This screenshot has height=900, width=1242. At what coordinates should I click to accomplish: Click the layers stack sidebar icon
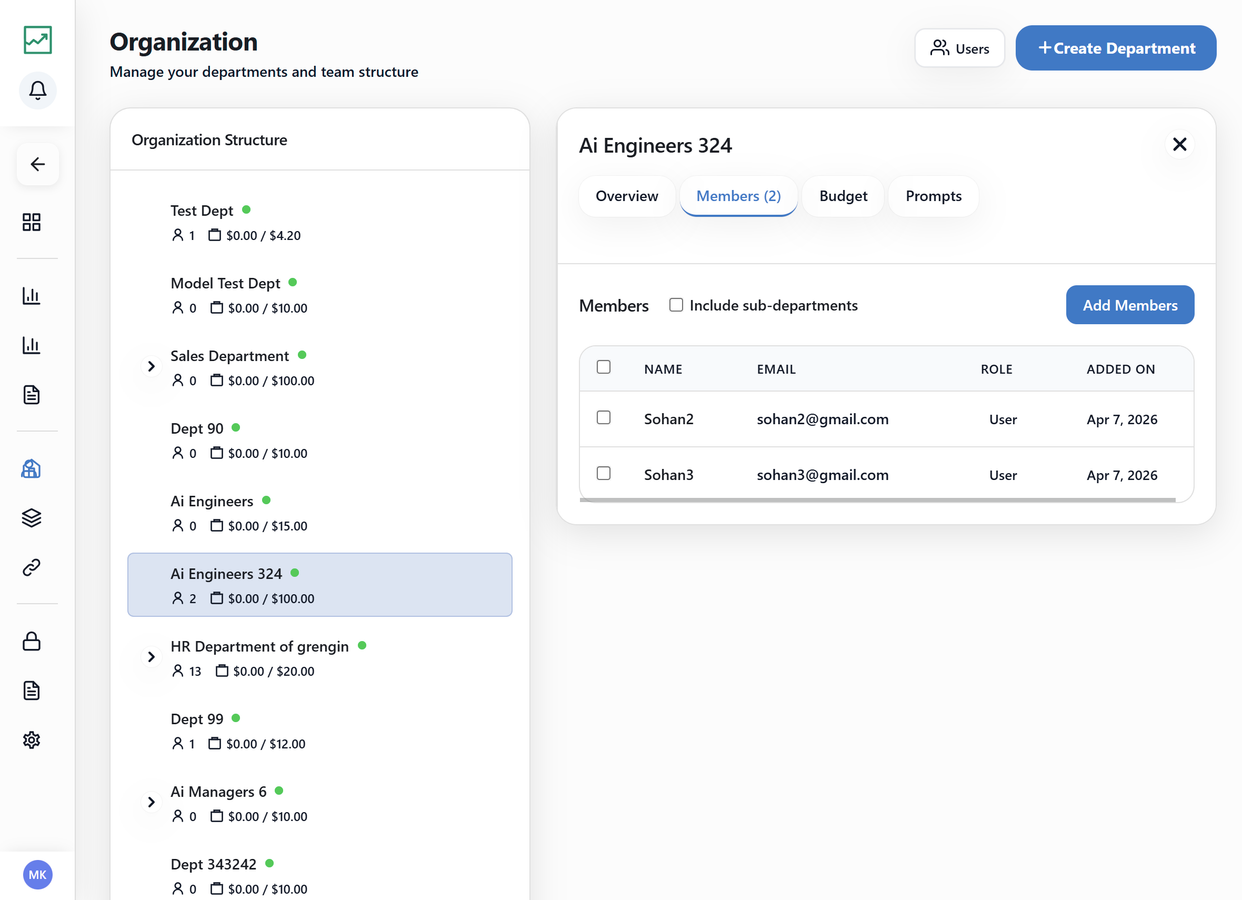(32, 518)
